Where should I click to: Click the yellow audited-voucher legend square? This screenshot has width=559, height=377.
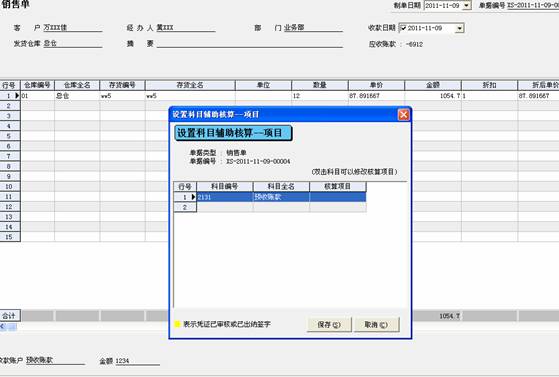pos(177,324)
